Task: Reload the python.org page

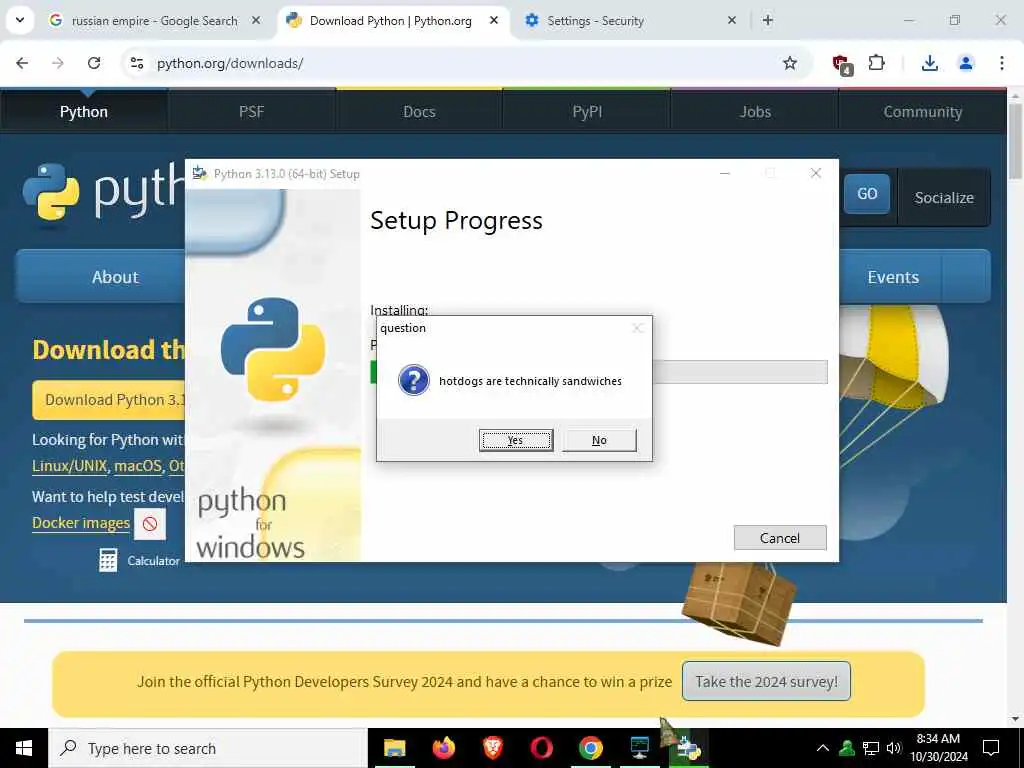Action: (x=94, y=63)
